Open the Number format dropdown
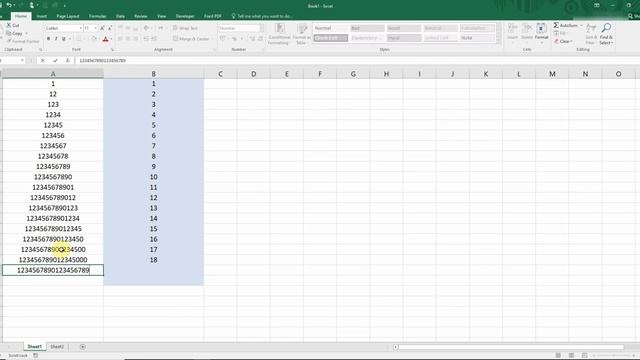The width and height of the screenshot is (640, 360). click(262, 28)
